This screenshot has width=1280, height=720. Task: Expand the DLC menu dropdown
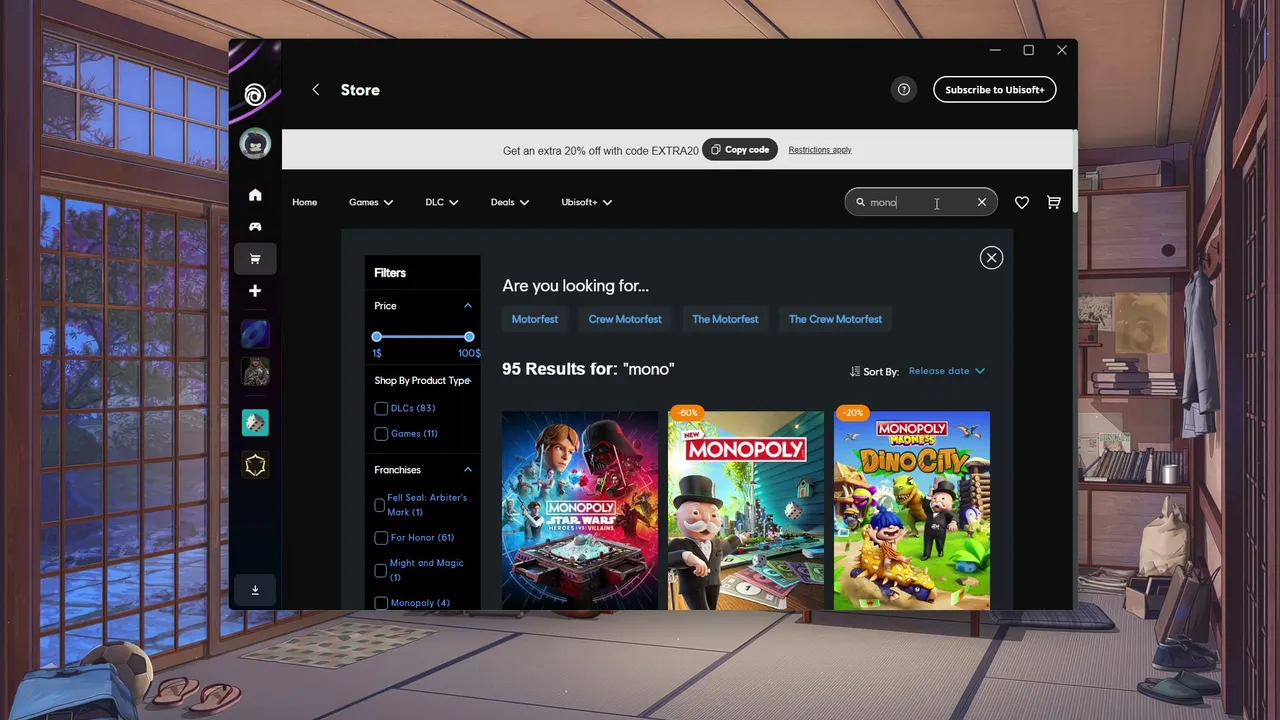(442, 202)
